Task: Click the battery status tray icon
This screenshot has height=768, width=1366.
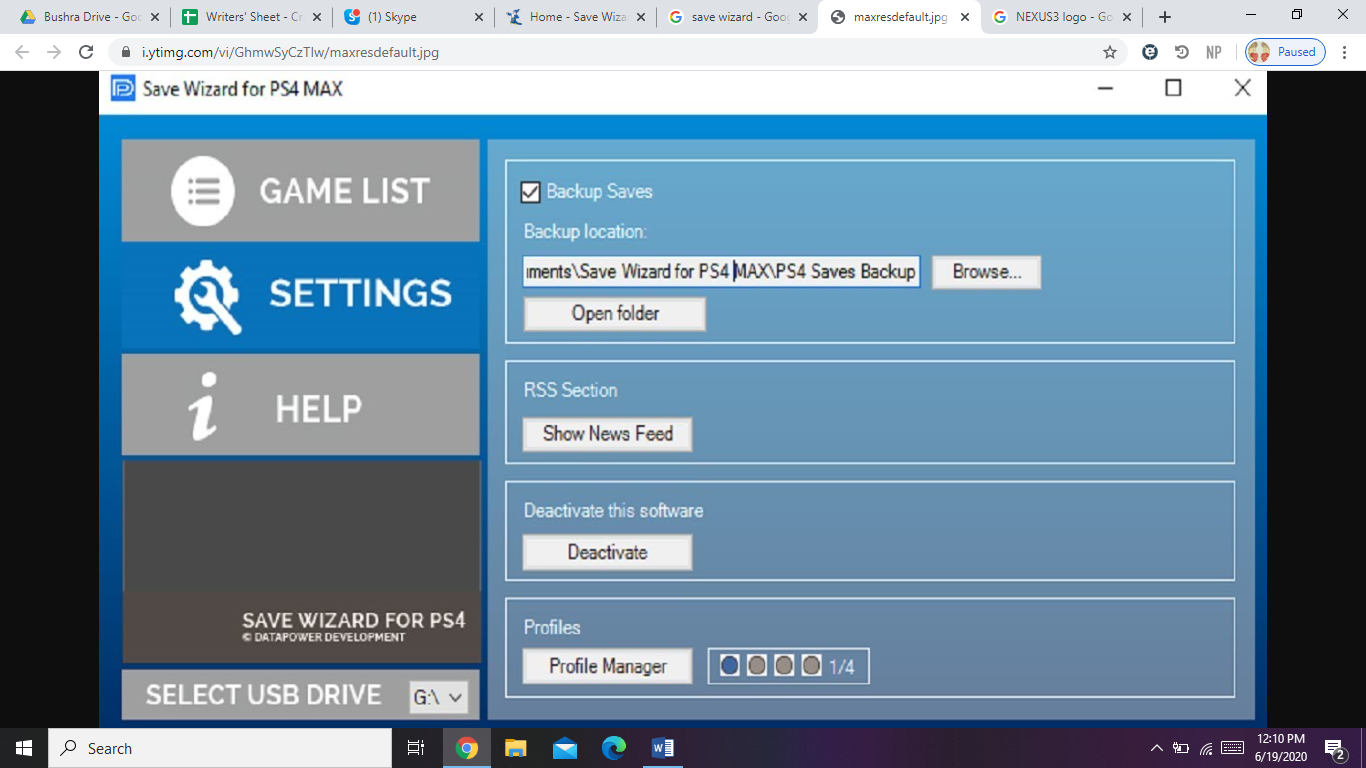Action: tap(1181, 748)
